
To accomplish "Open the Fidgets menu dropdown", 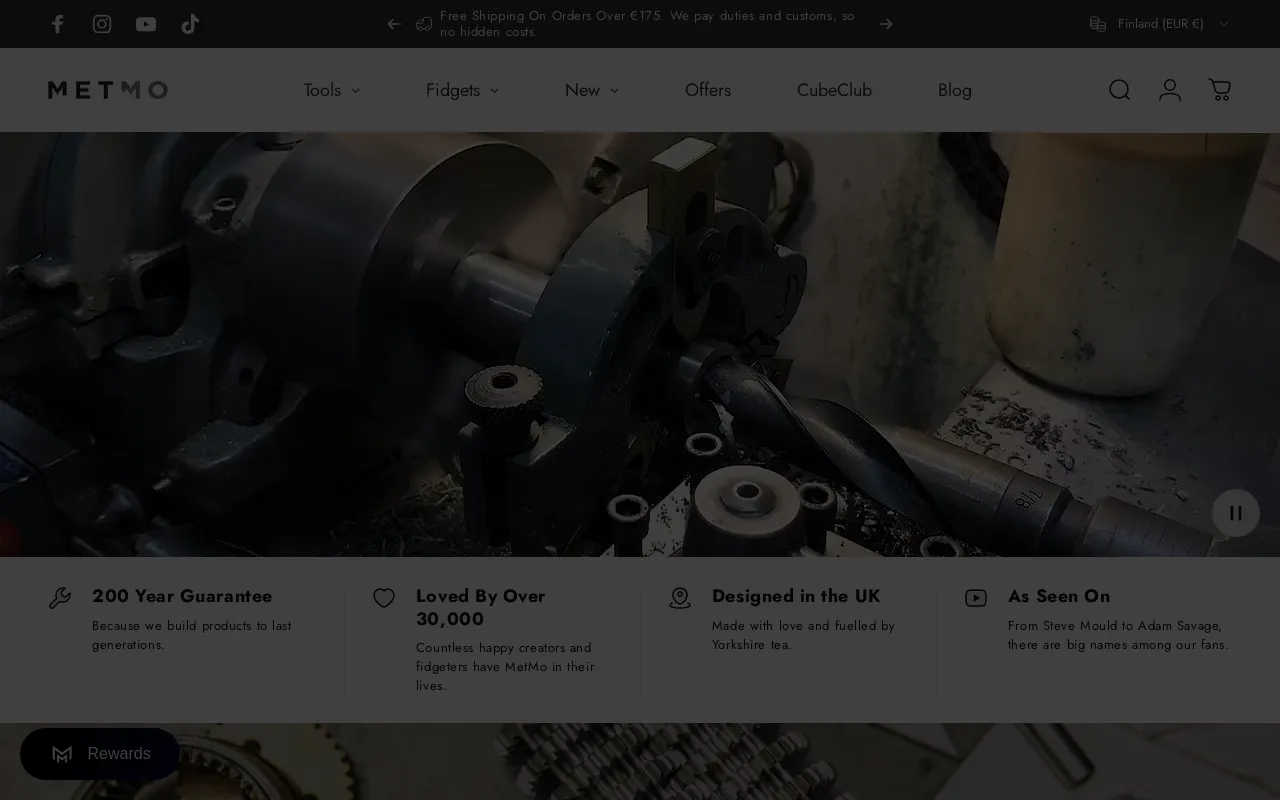I will tap(461, 90).
